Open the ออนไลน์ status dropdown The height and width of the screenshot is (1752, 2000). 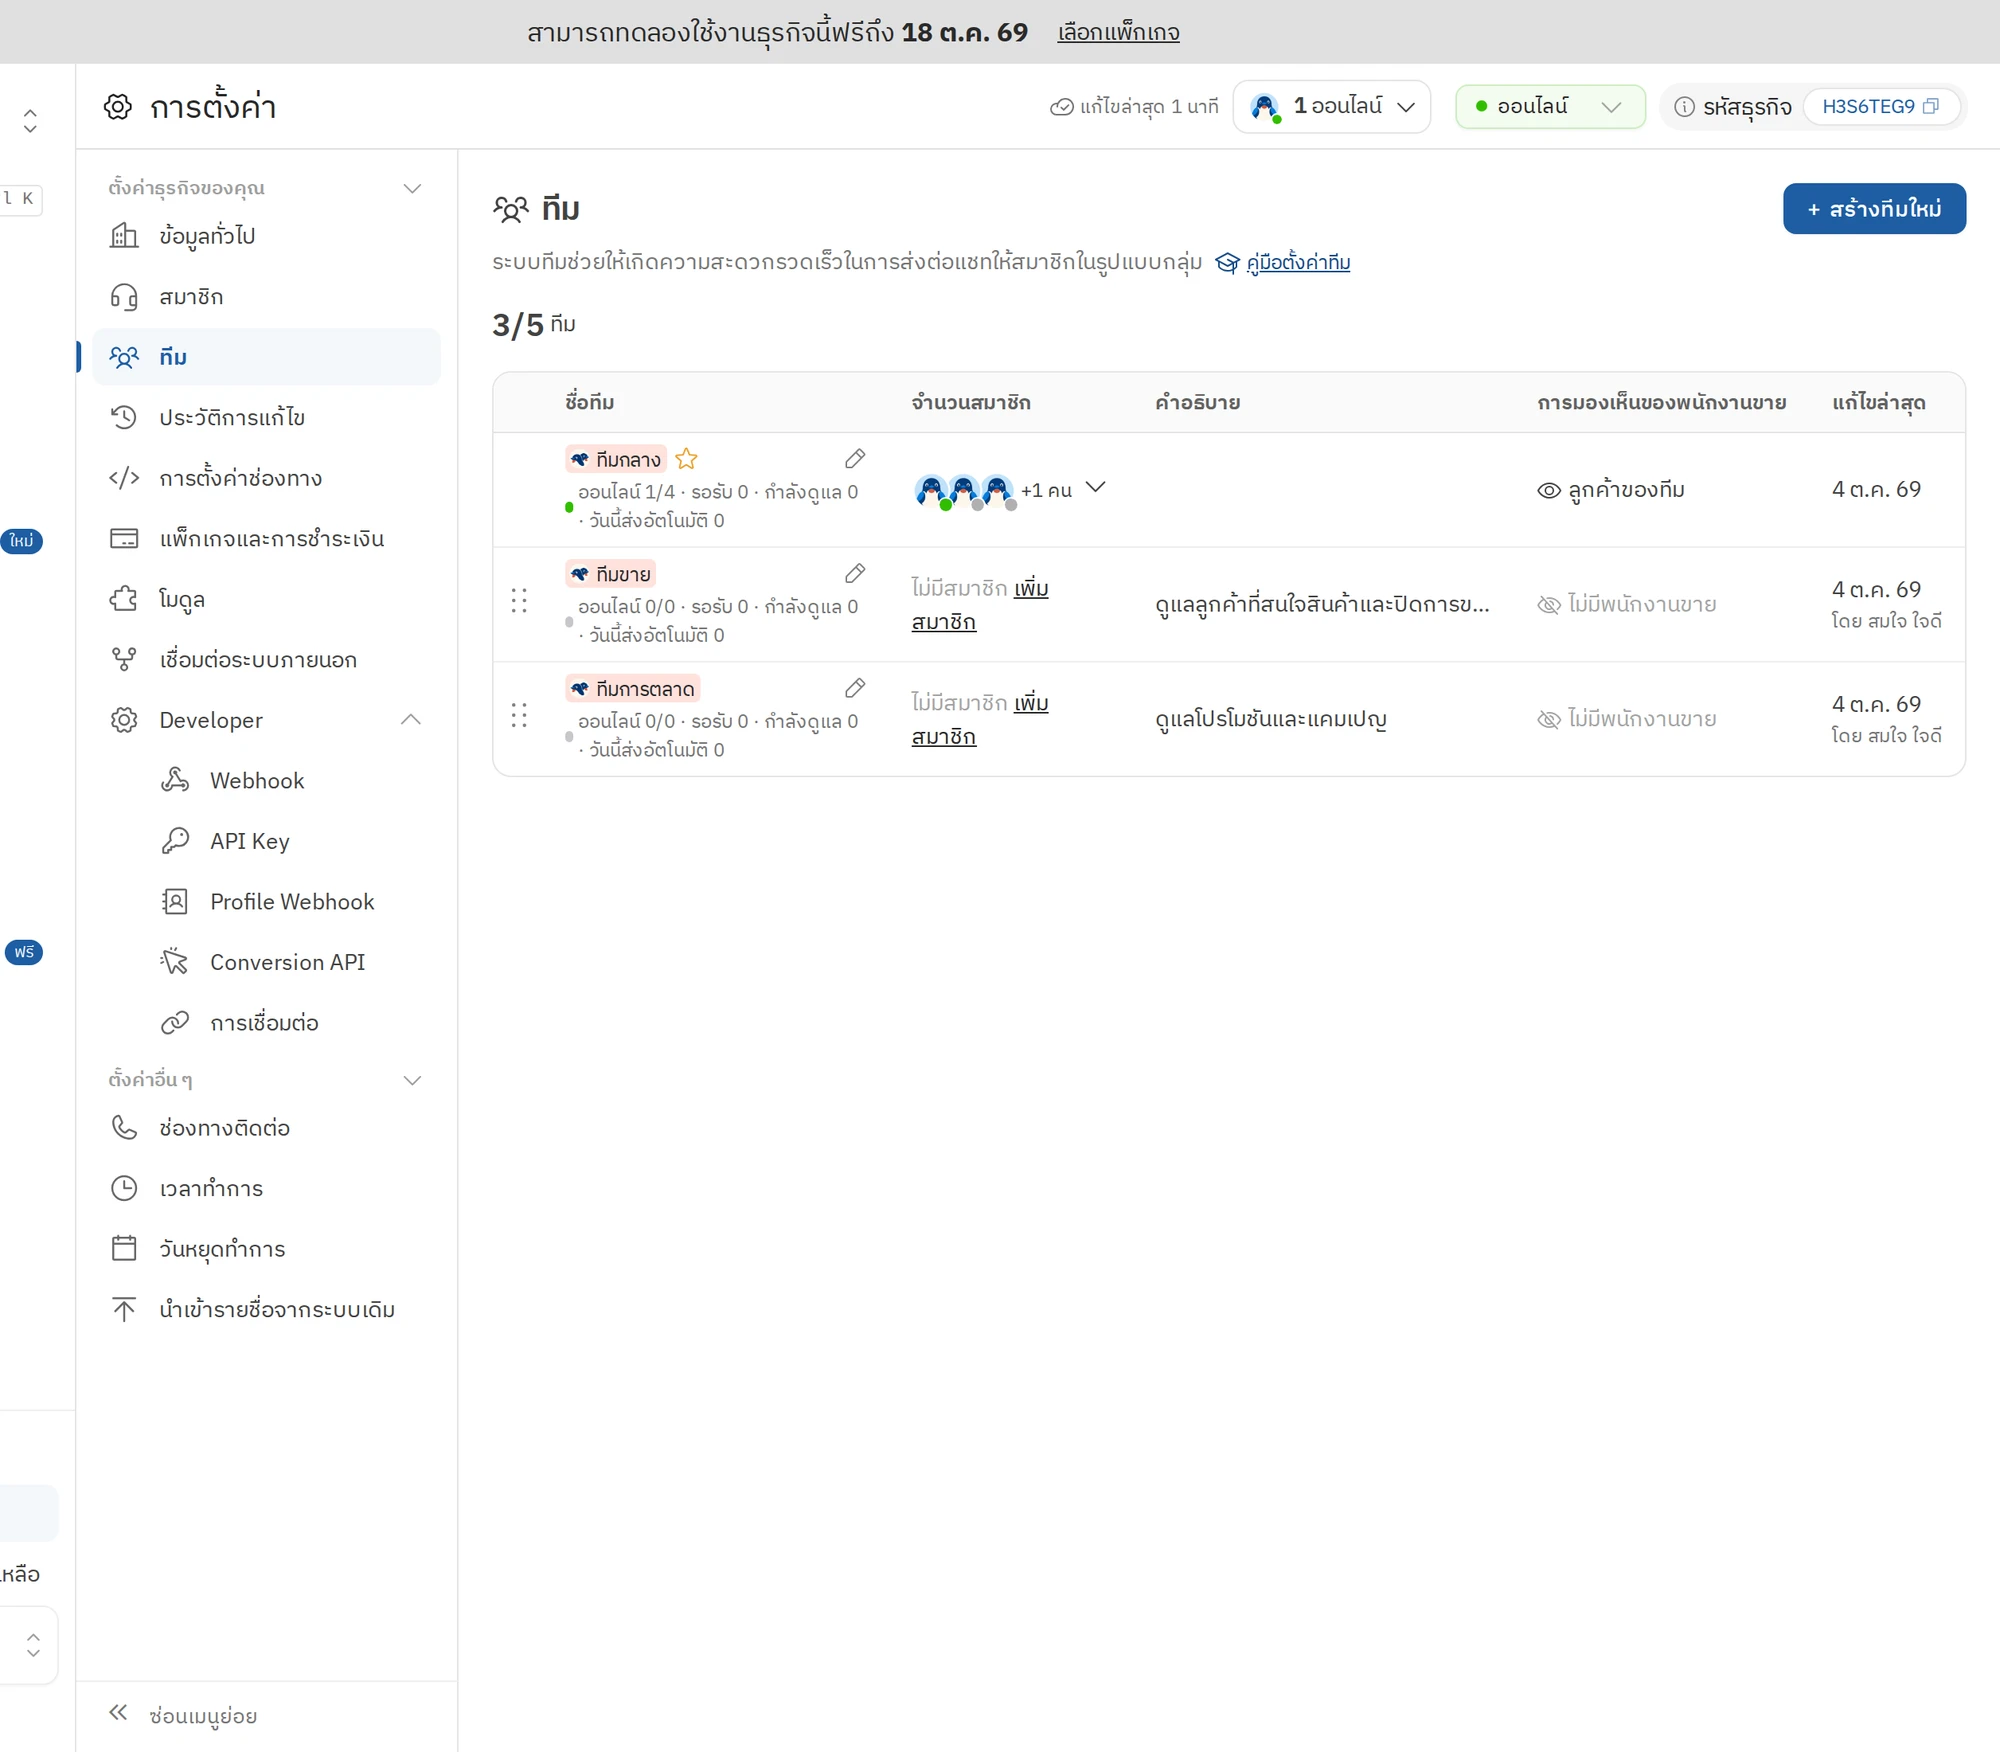coord(1550,106)
